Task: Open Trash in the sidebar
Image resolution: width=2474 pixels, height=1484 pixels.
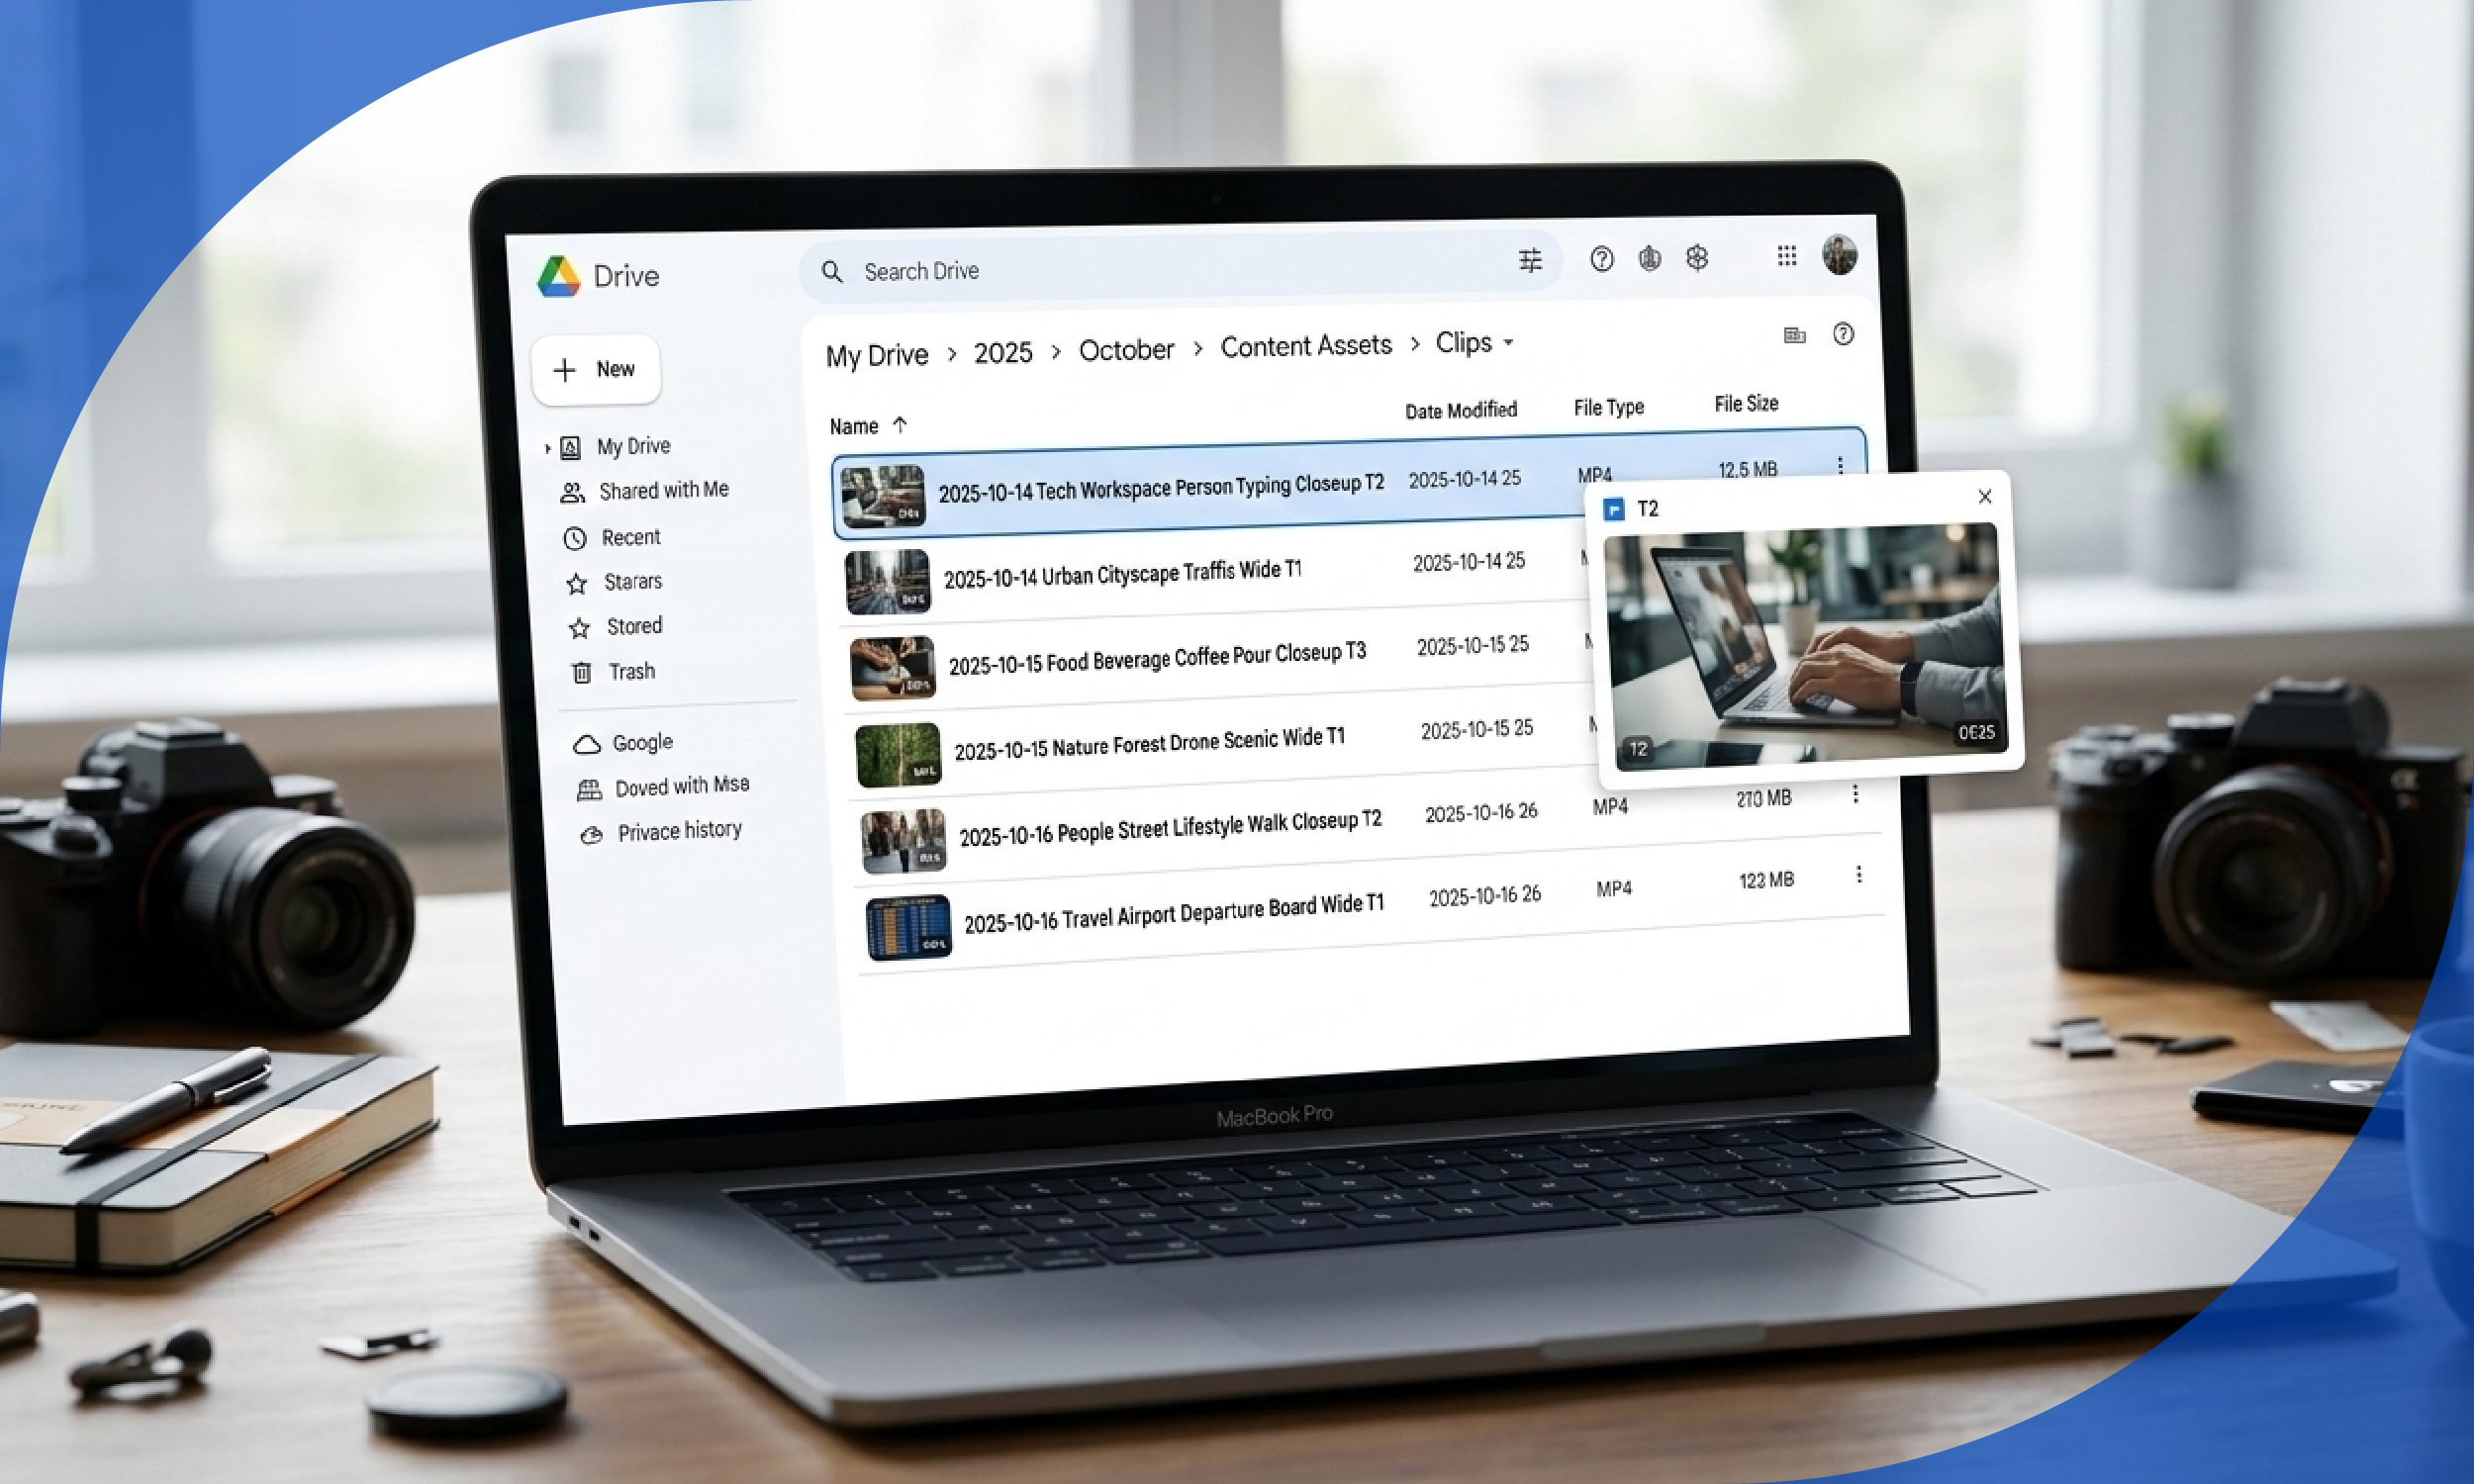Action: 631,672
